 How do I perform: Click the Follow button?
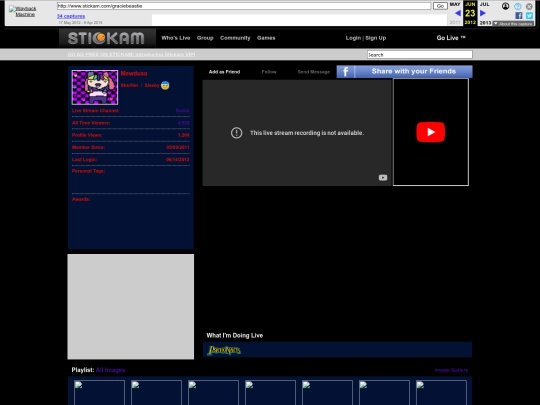[269, 72]
